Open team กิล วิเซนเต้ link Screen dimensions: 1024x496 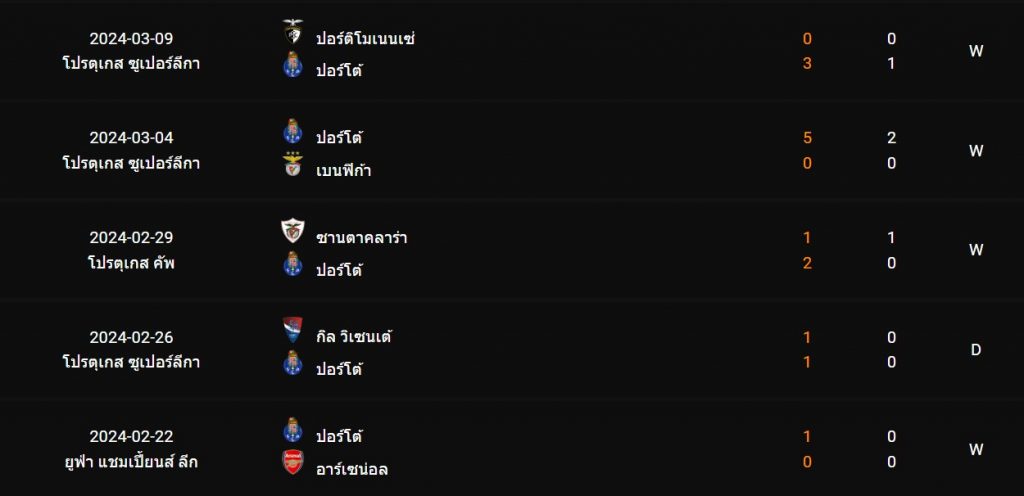[x=354, y=337]
